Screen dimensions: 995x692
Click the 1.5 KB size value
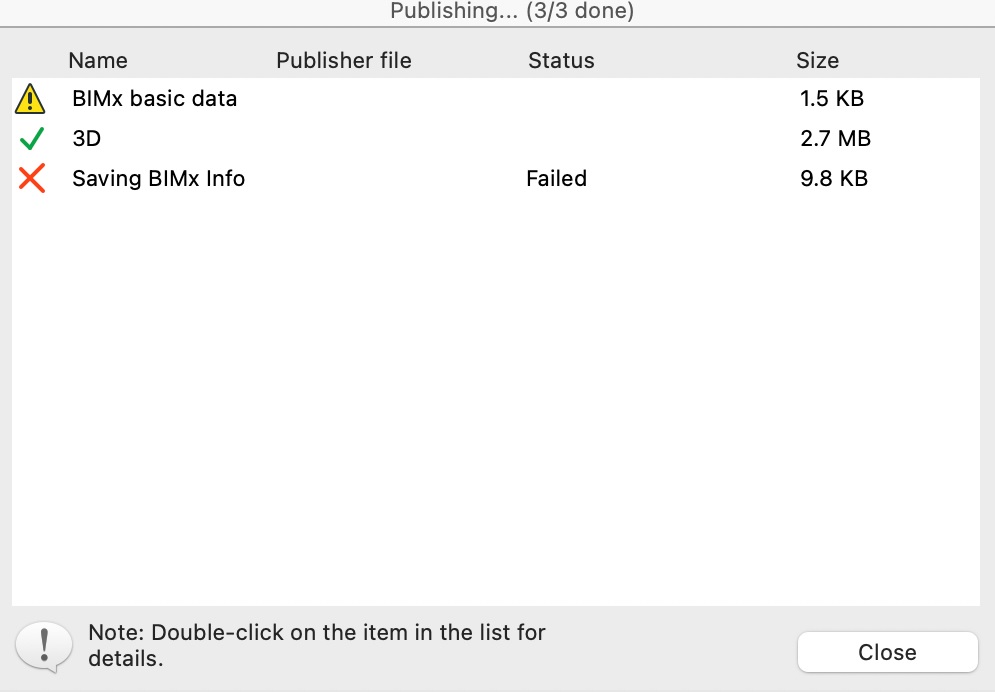click(x=832, y=98)
